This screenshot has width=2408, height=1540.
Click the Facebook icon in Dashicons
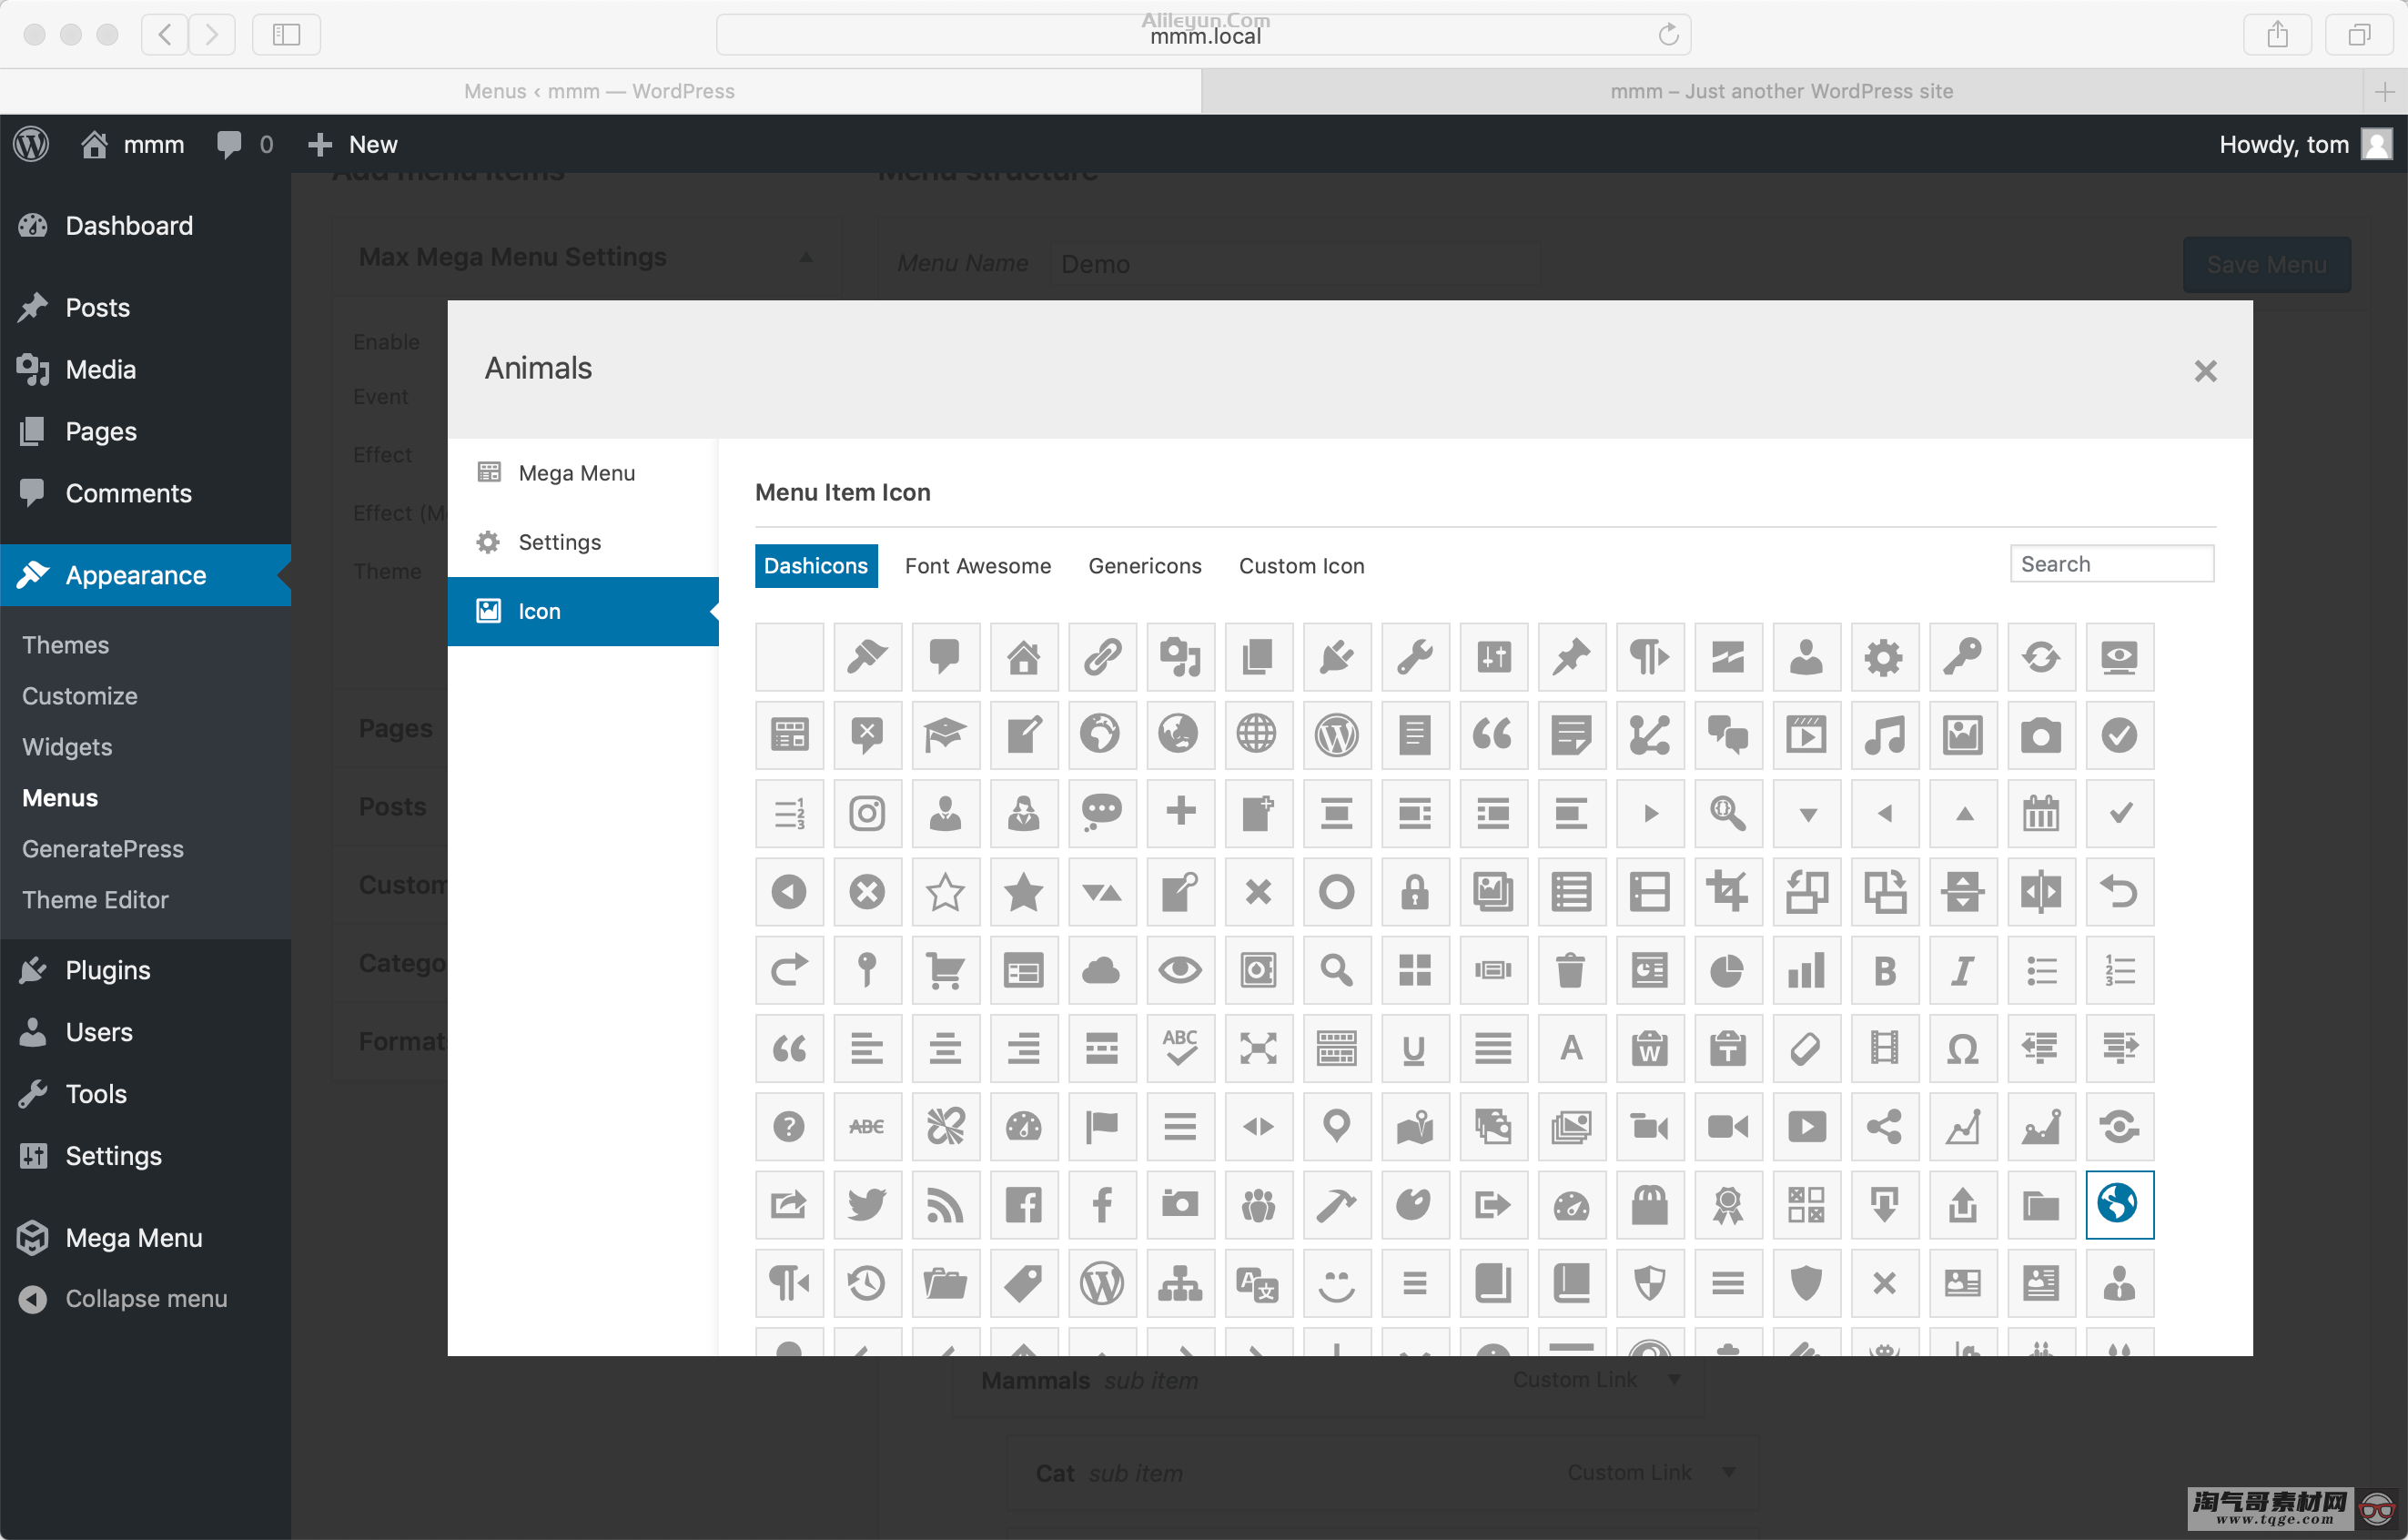click(1021, 1203)
